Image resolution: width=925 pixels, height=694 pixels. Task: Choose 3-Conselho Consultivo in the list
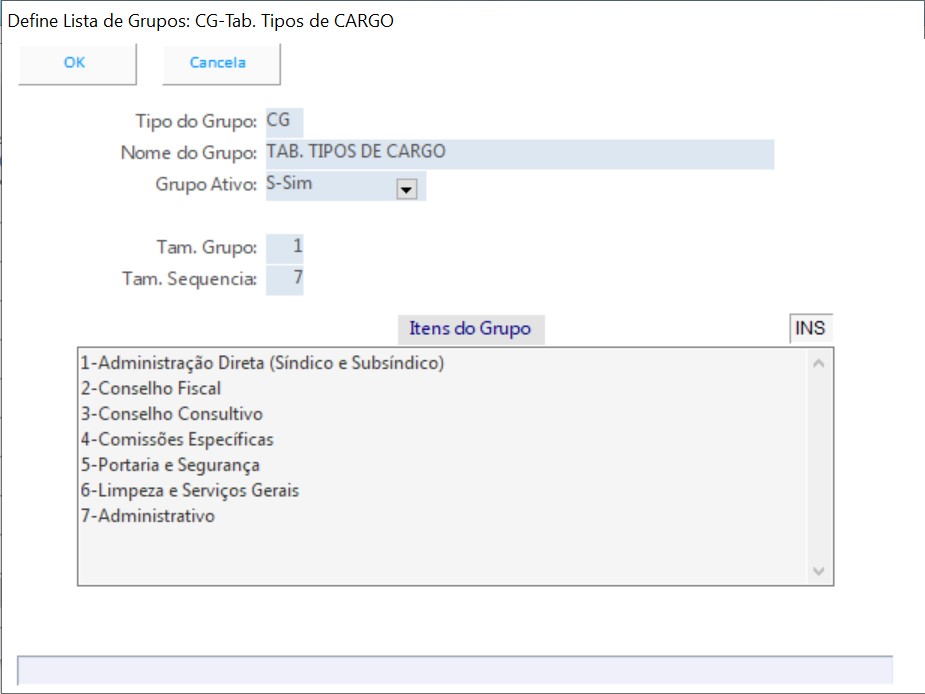pyautogui.click(x=171, y=414)
